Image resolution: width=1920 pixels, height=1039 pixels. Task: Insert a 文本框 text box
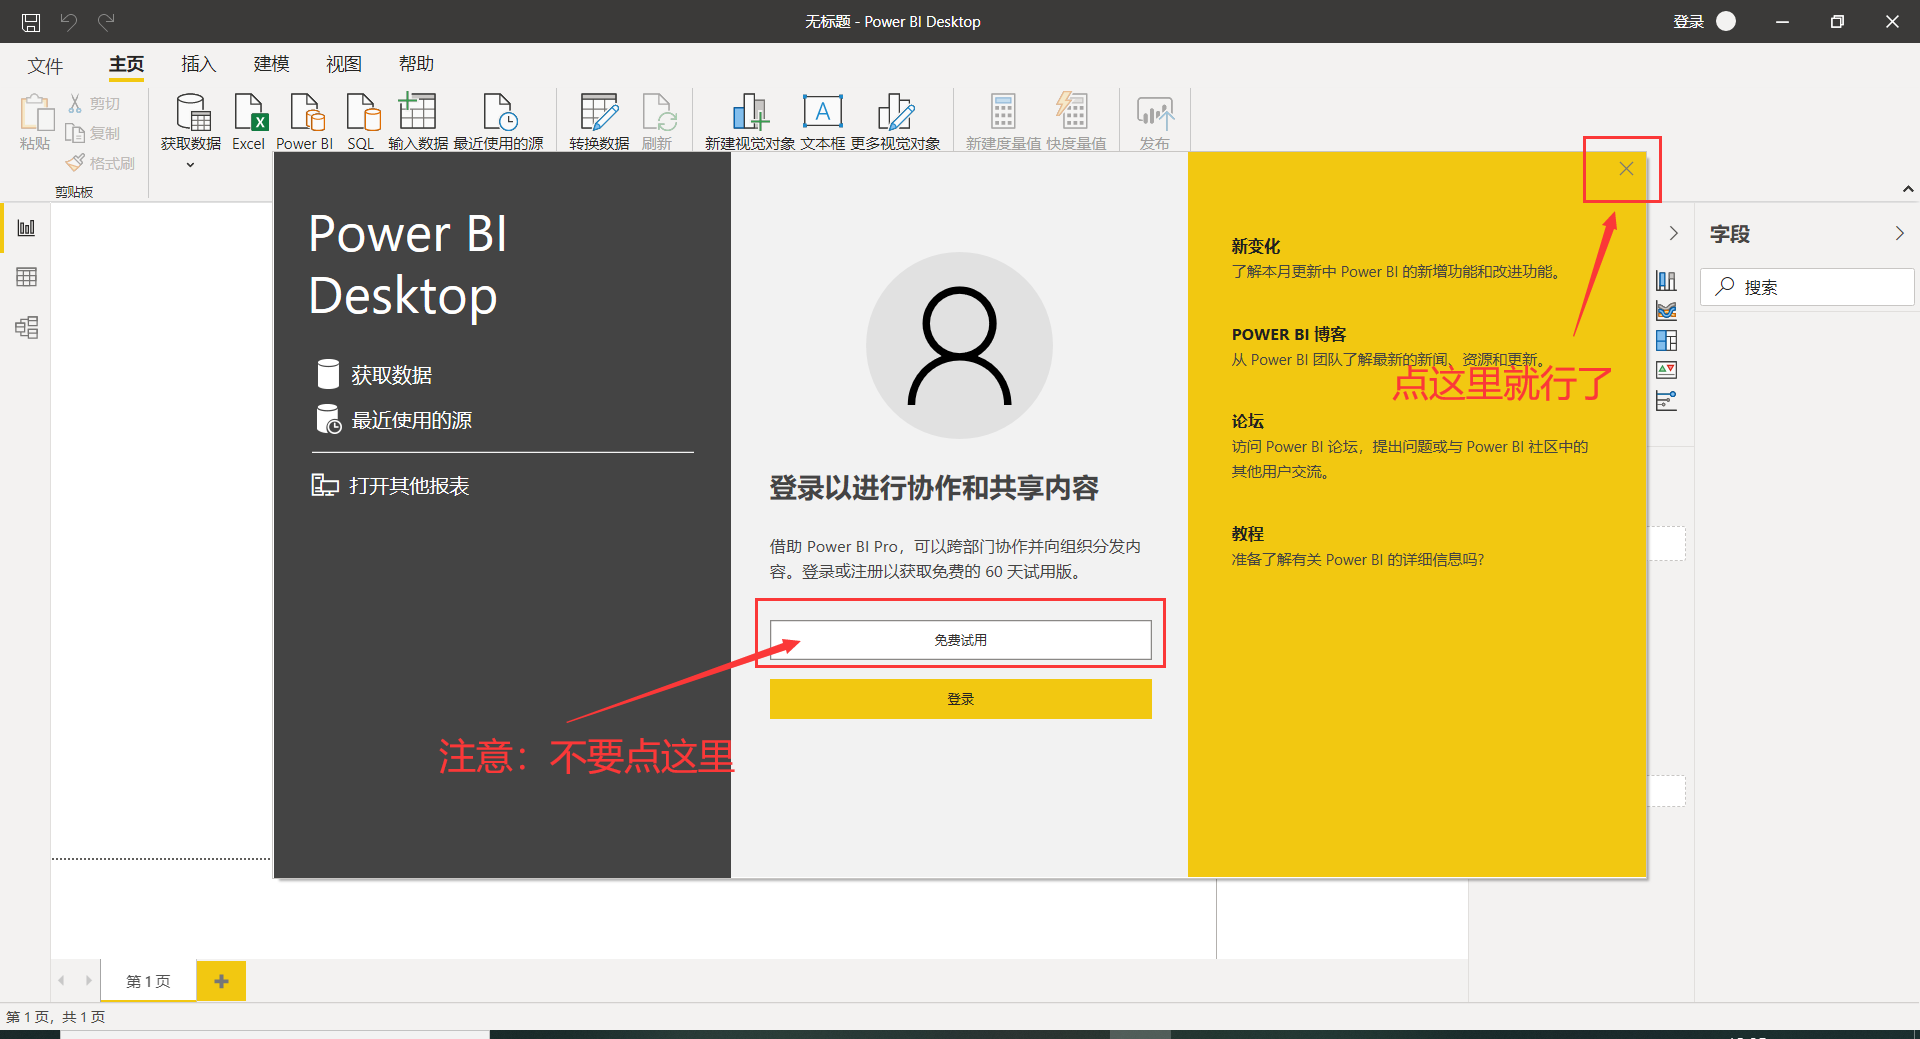822,120
